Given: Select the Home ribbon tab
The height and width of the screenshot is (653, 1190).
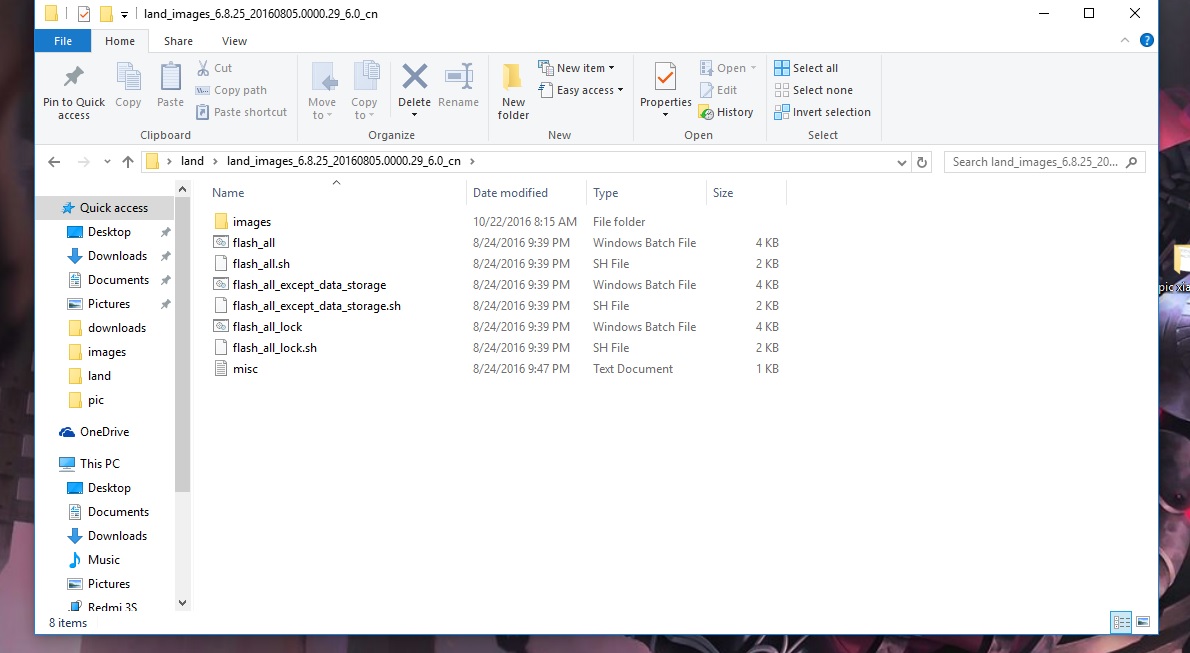Looking at the screenshot, I should pyautogui.click(x=120, y=41).
